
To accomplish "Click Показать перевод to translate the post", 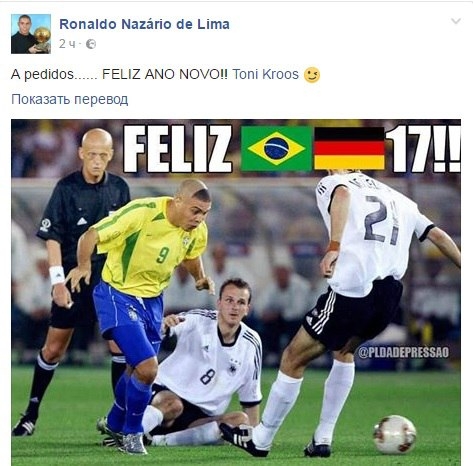I will tap(70, 99).
